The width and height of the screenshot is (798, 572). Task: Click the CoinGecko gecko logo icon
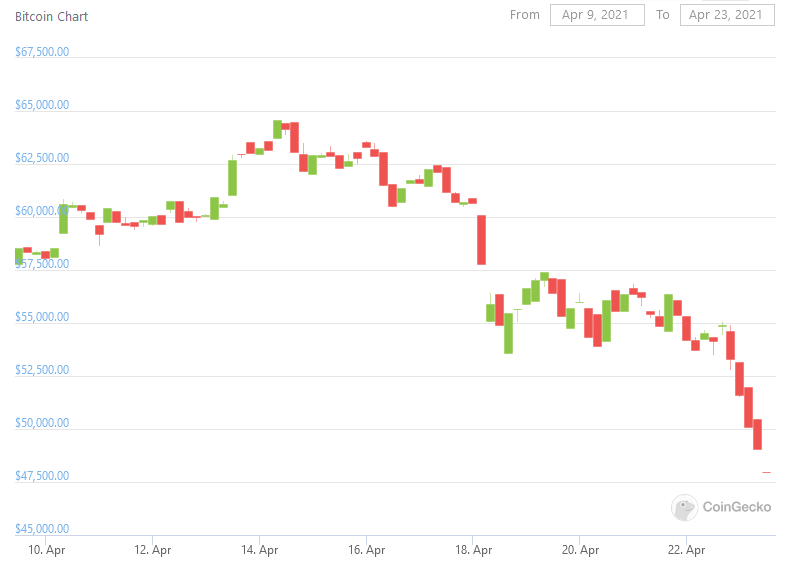[x=684, y=508]
